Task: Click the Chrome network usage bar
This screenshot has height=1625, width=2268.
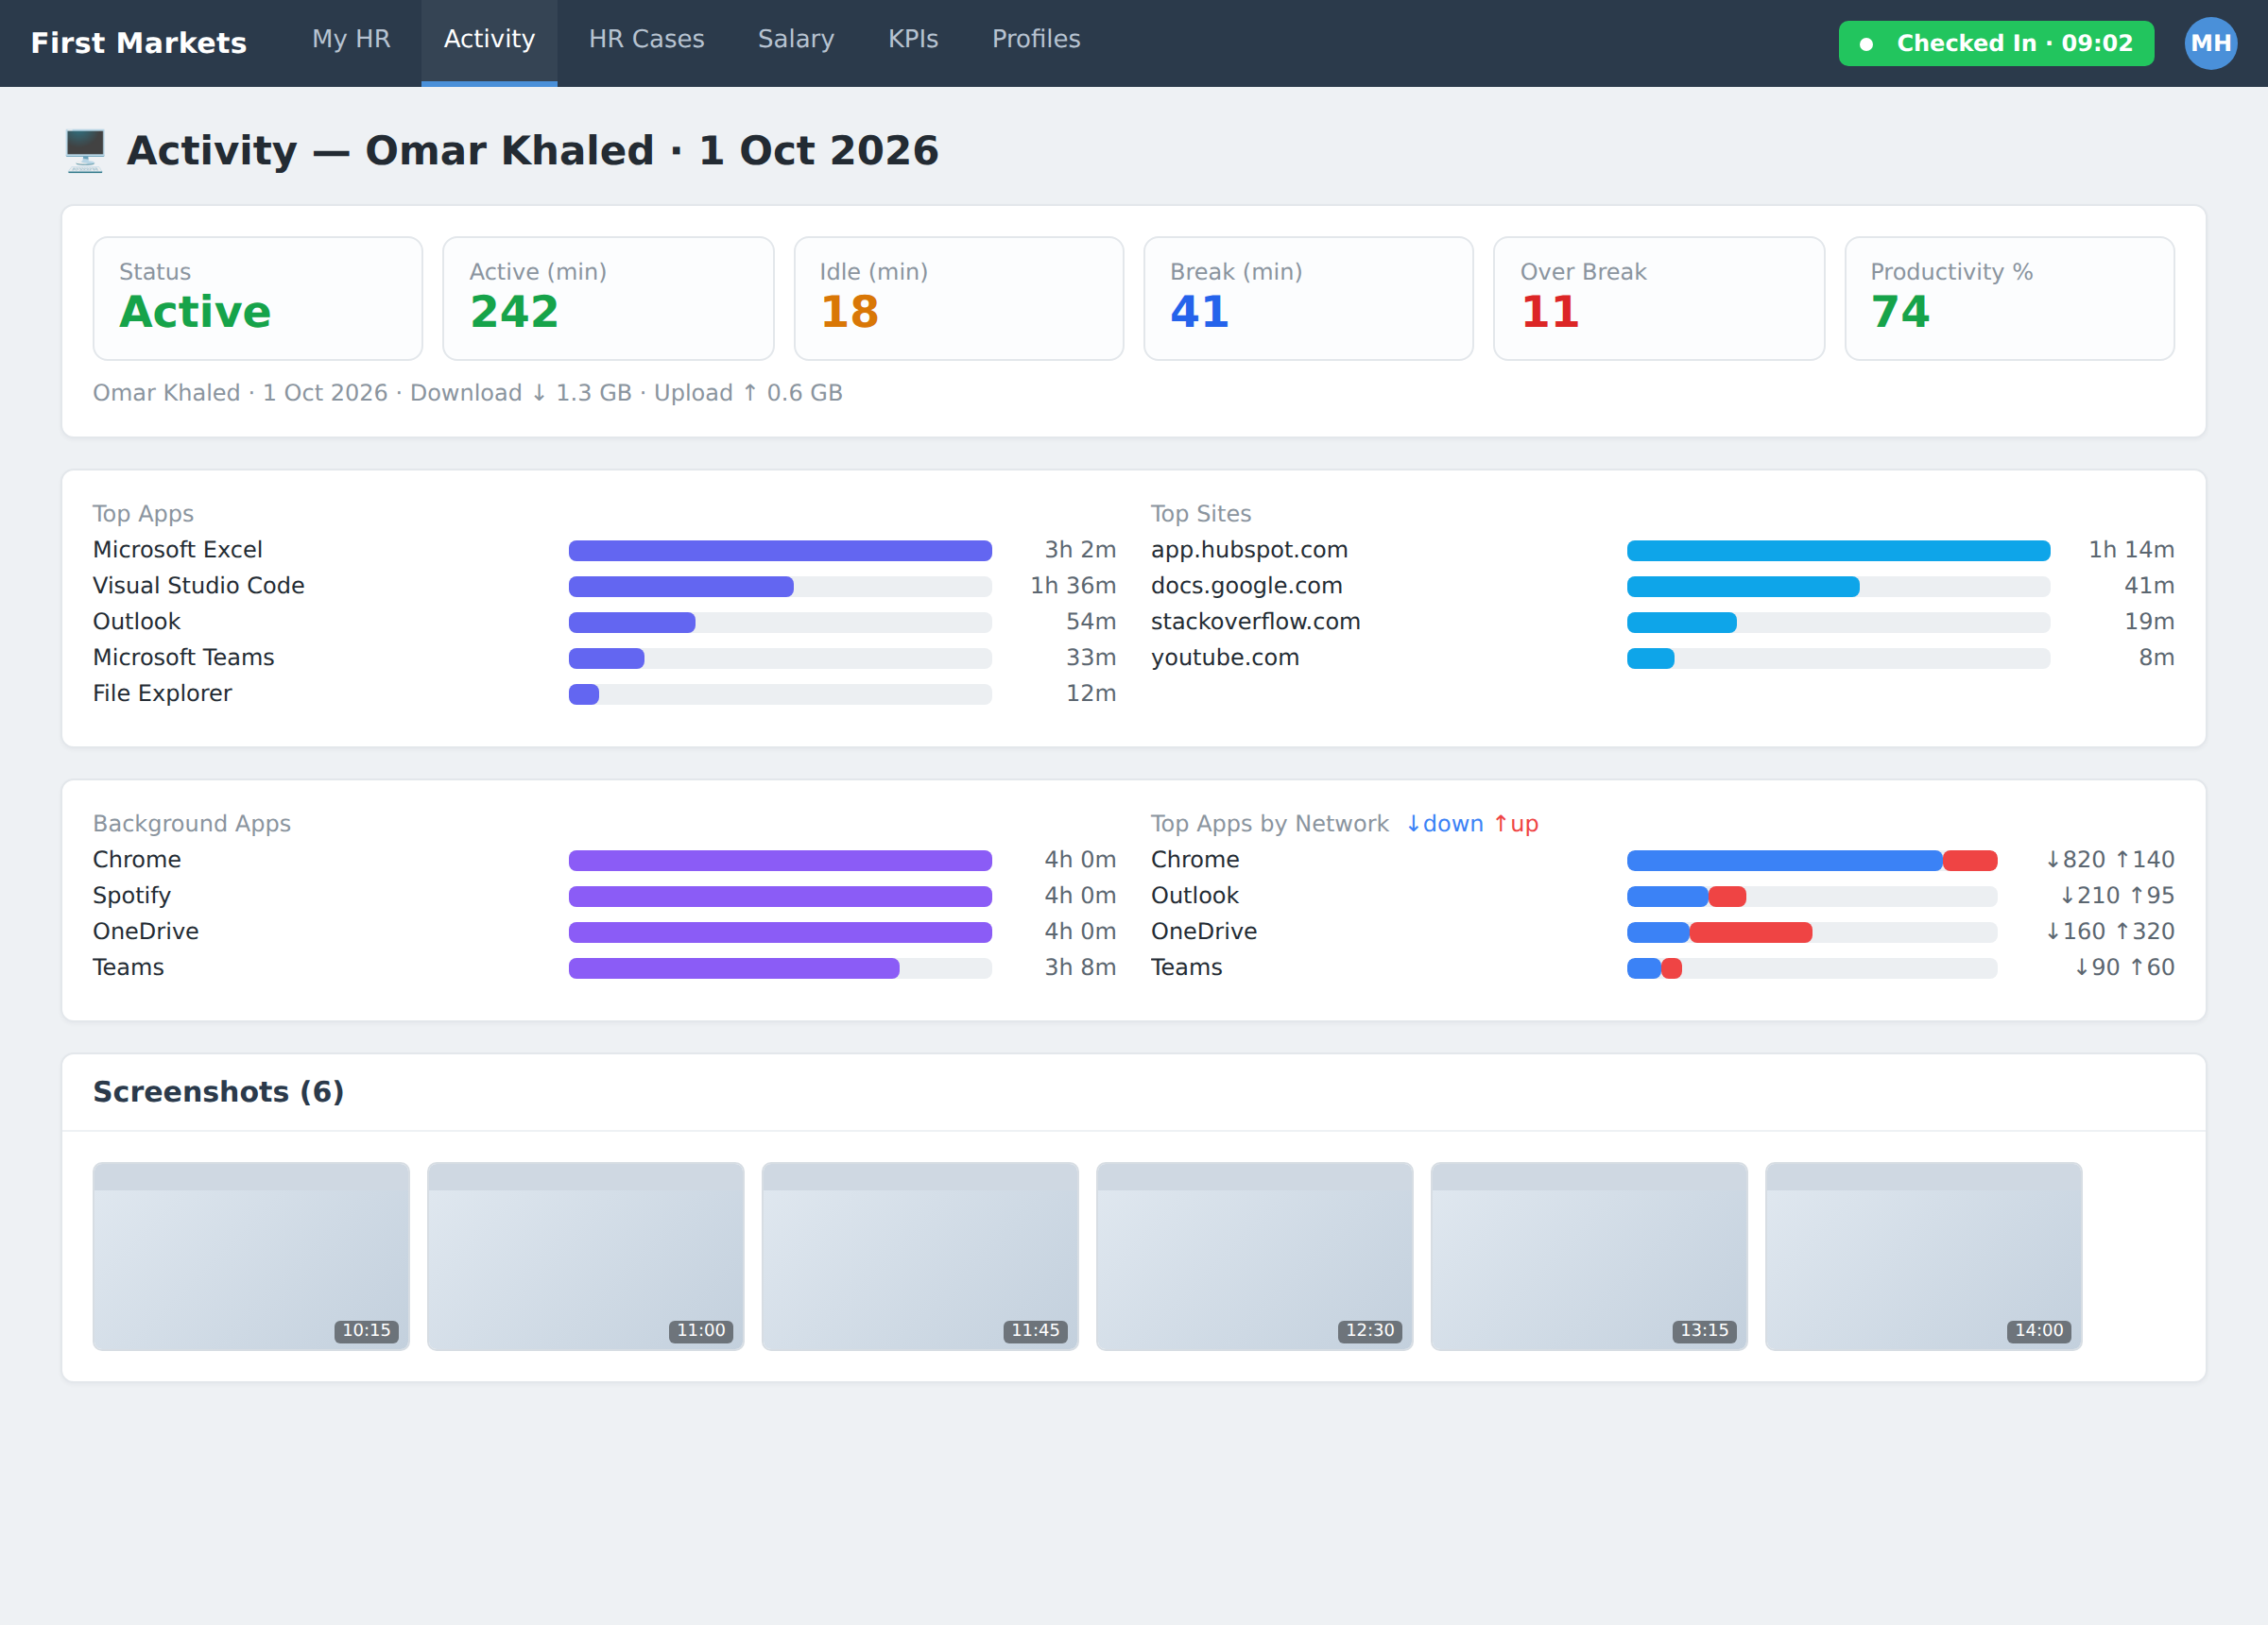Action: (1811, 860)
